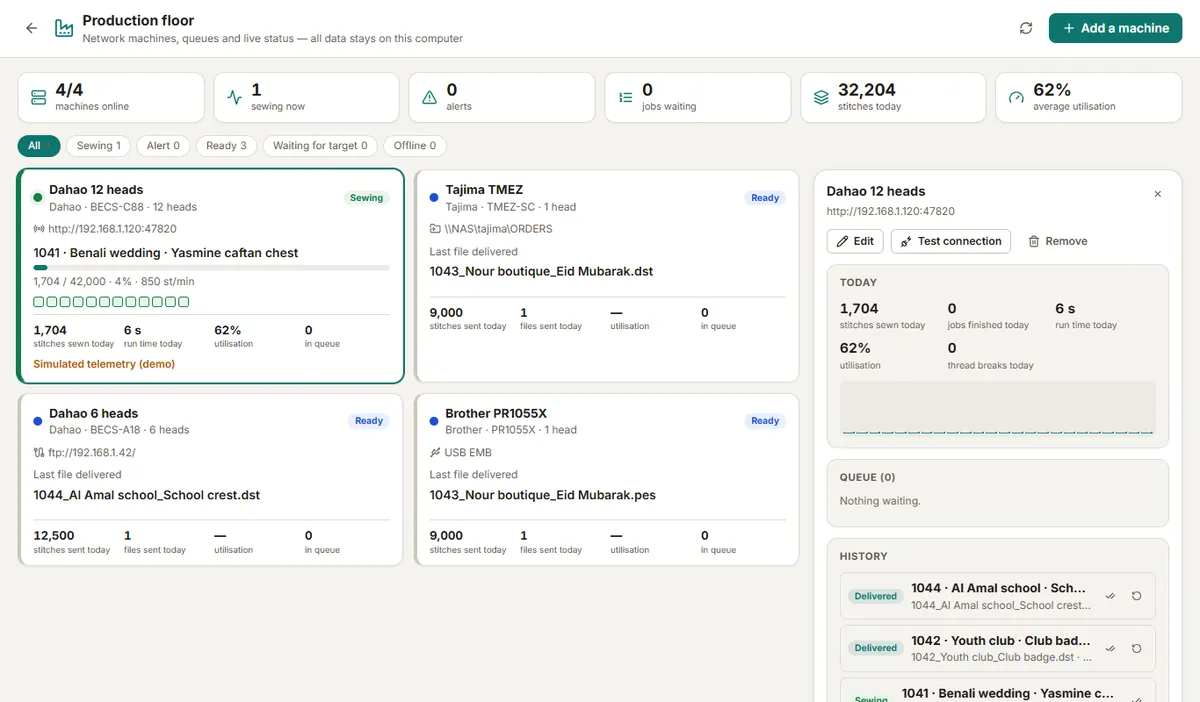Click the factory icon beside Production floor title

64,28
